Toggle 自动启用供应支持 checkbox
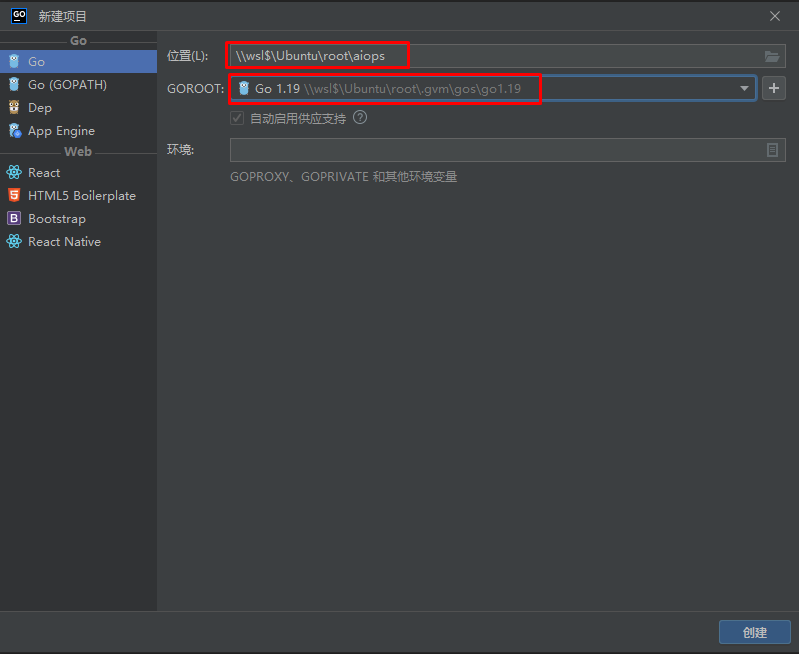The width and height of the screenshot is (799, 654). pyautogui.click(x=237, y=118)
